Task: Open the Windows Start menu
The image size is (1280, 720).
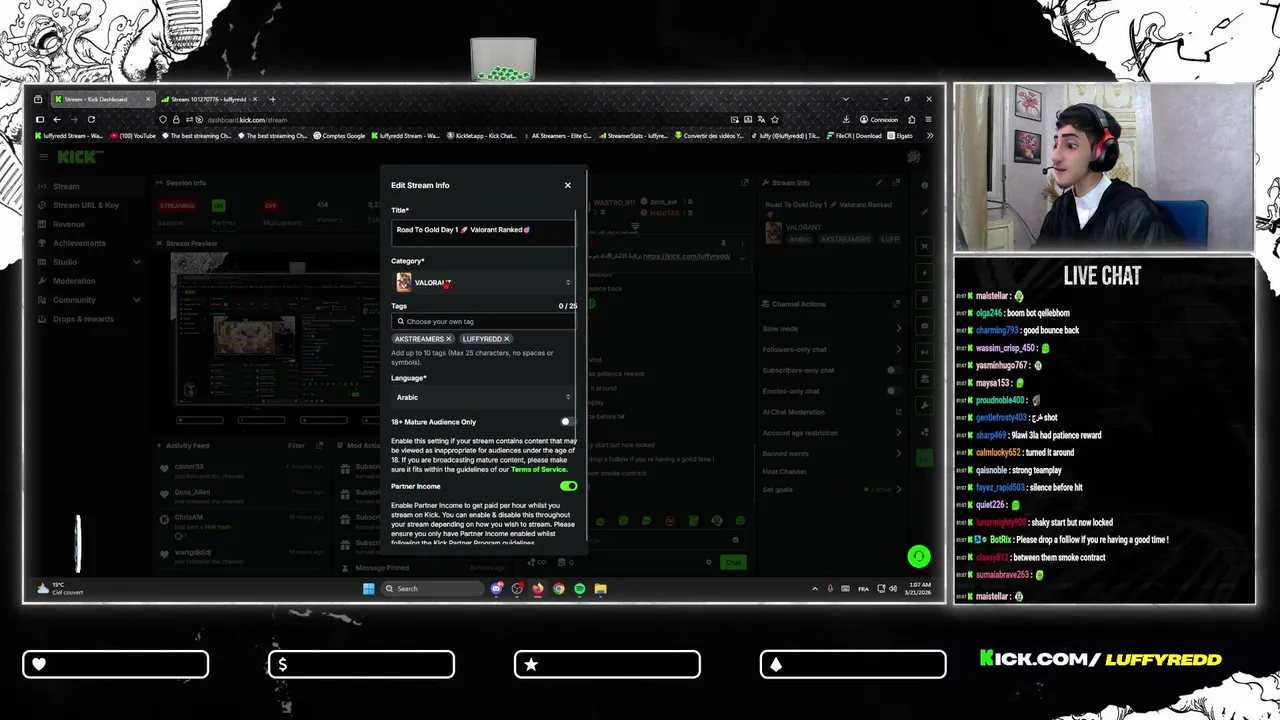Action: (x=368, y=588)
